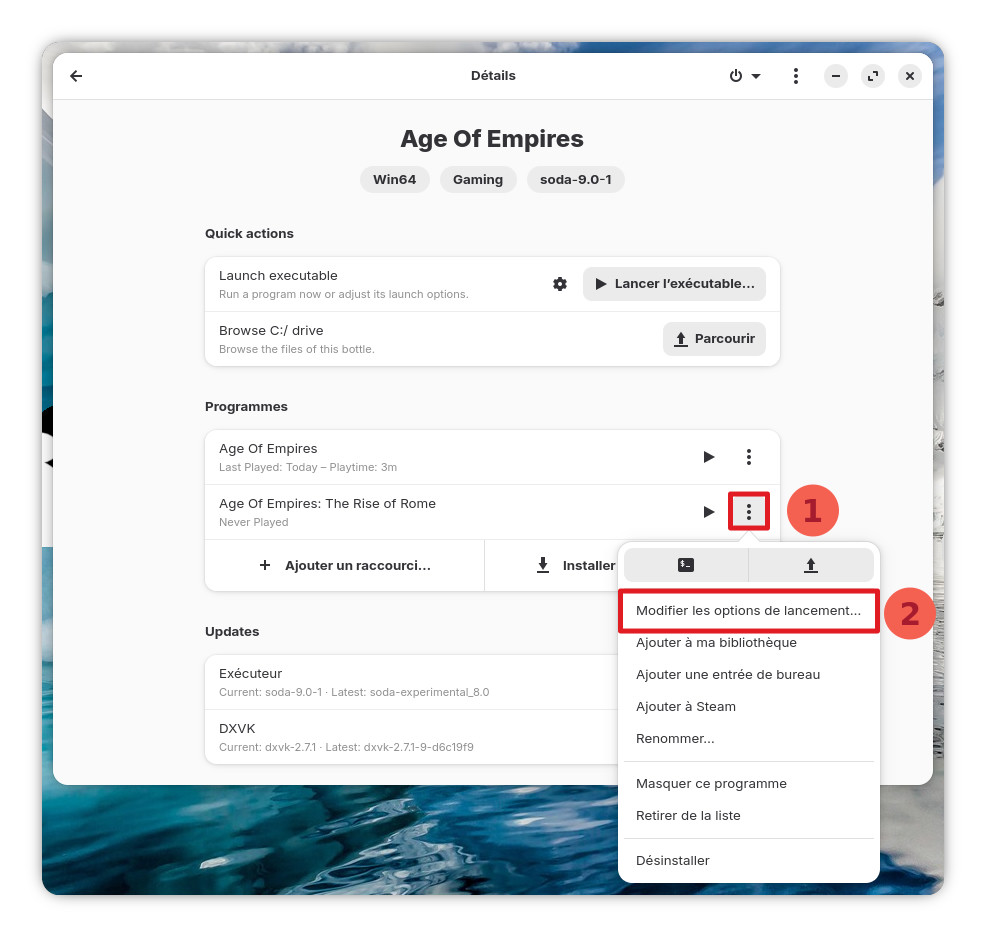Screen dimensions: 986x937
Task: Click Désinstaller in the context menu
Action: tap(673, 861)
